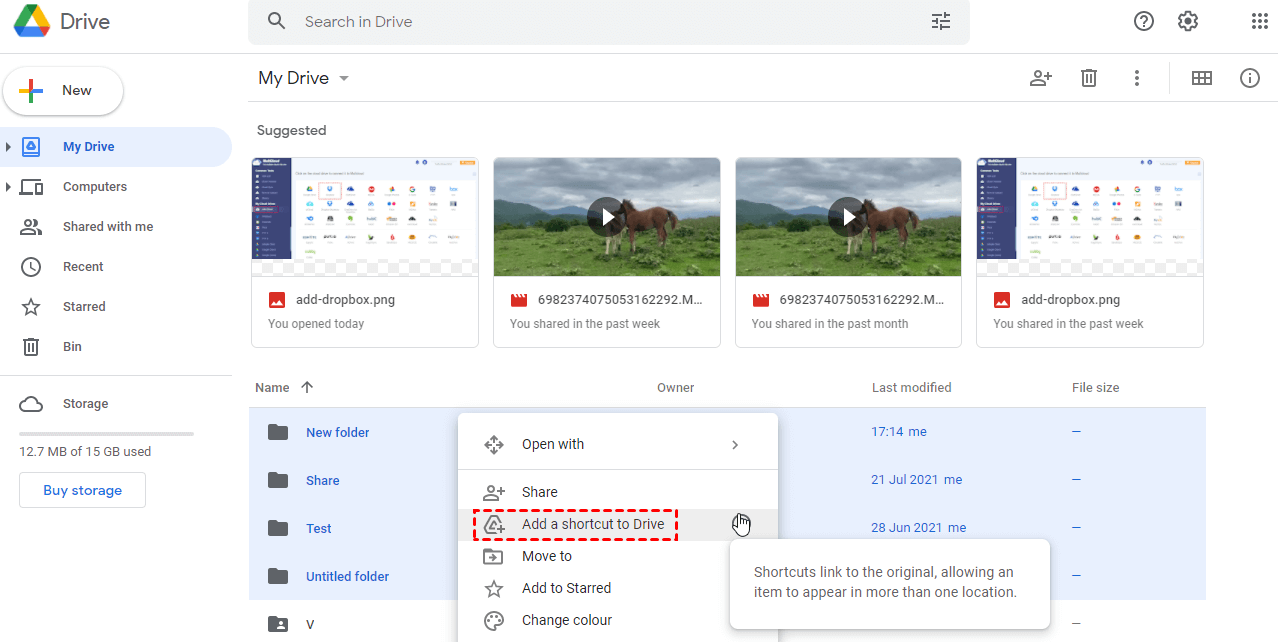Toggle the Name column sort direction arrow
1278x642 pixels.
(x=307, y=387)
